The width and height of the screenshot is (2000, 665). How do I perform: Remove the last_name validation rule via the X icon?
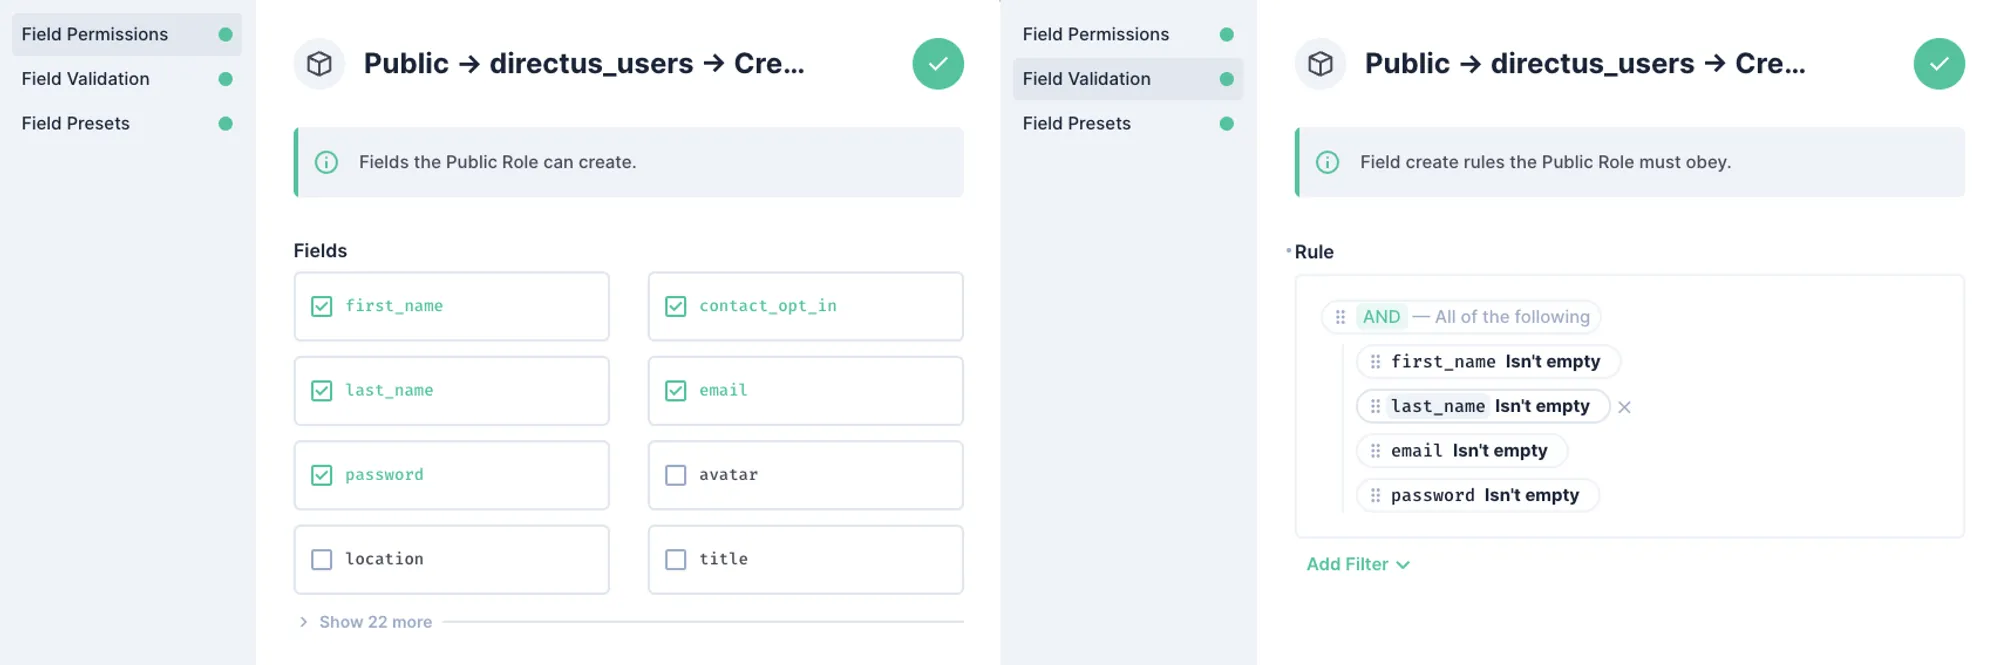point(1625,407)
